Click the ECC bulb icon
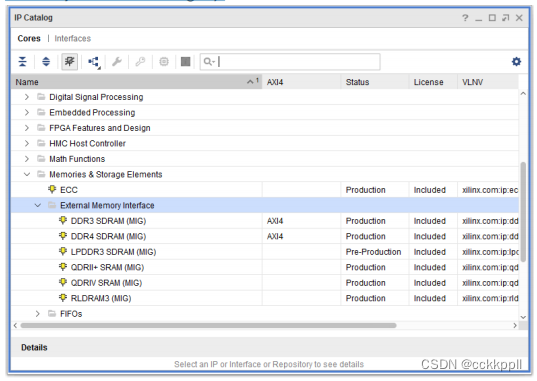Viewport: 537px width, 381px height. point(52,189)
